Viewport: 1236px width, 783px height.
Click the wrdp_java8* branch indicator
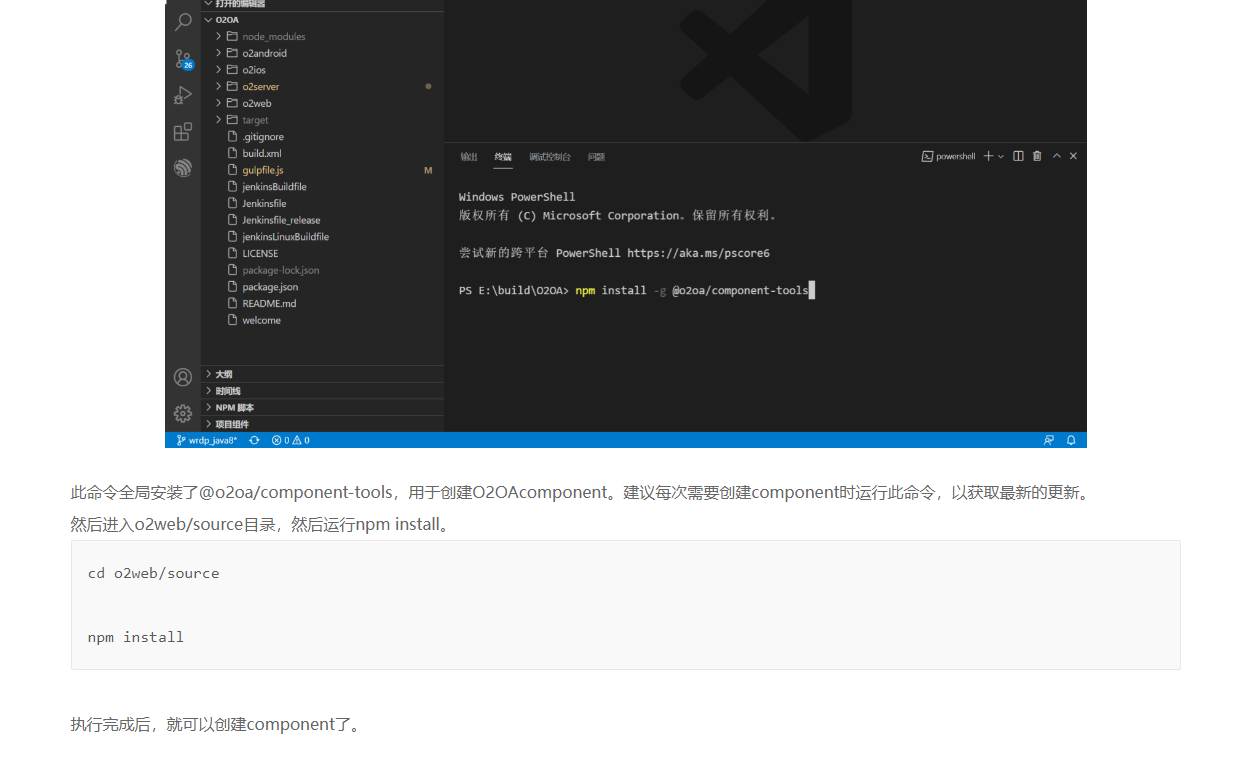pyautogui.click(x=206, y=440)
